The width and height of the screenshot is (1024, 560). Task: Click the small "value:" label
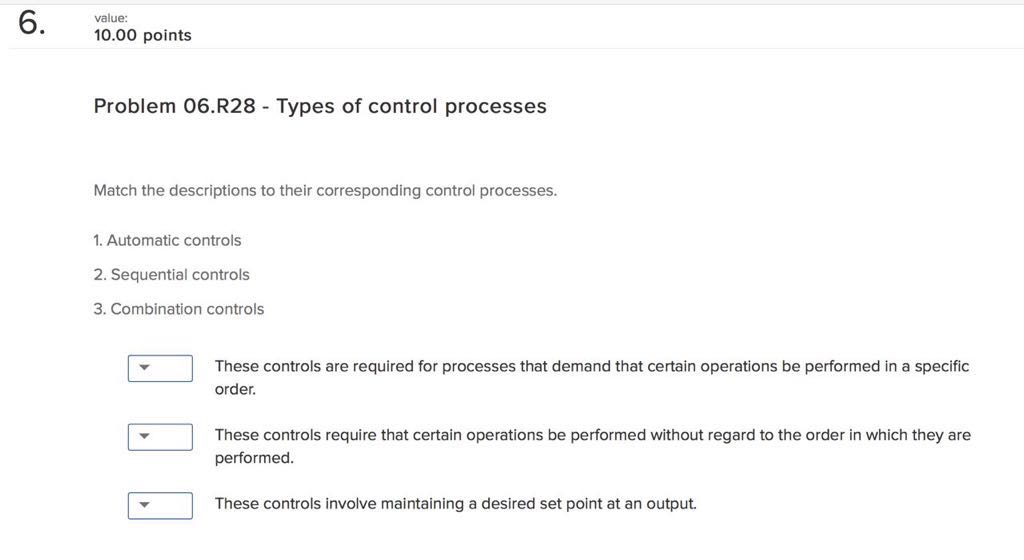tap(110, 18)
